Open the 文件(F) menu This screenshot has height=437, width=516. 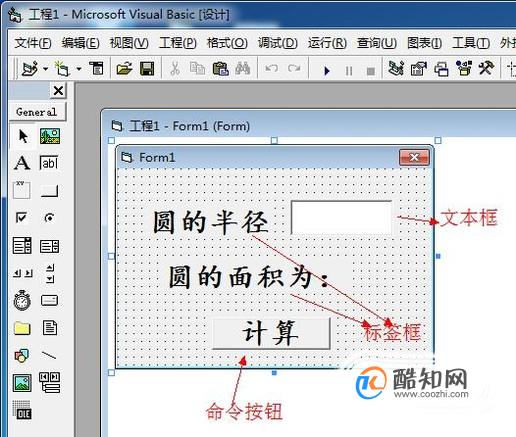33,43
